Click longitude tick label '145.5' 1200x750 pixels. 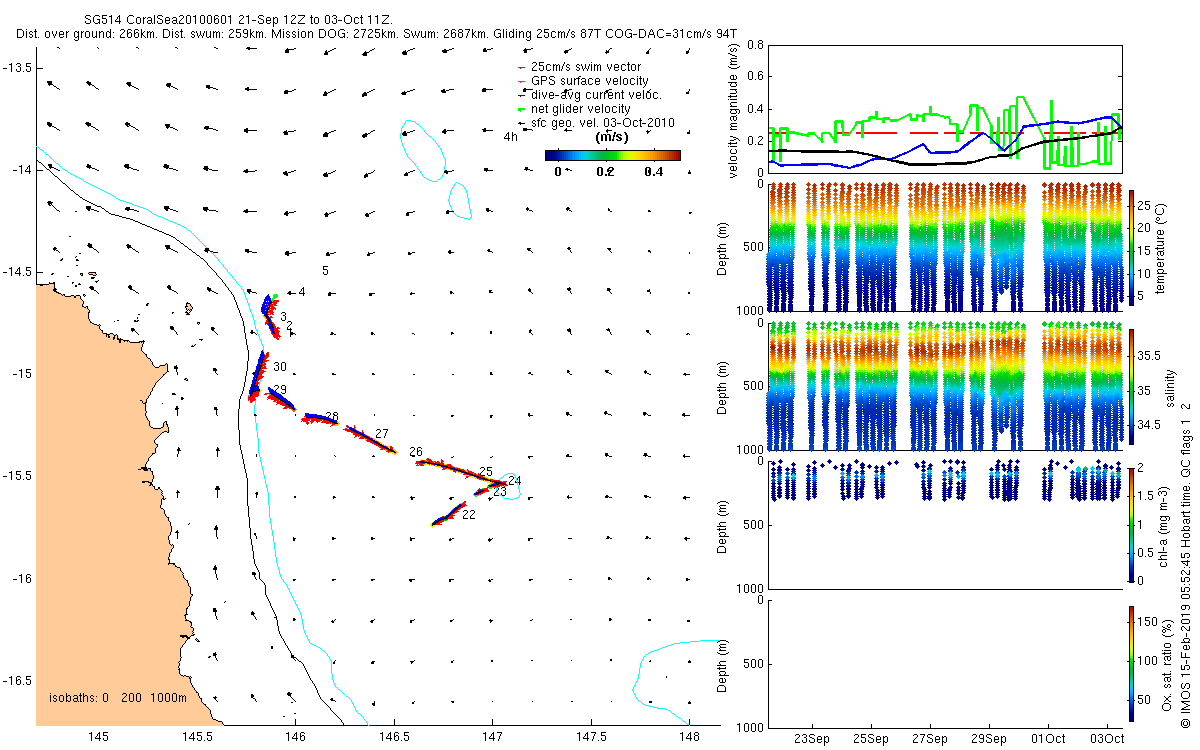click(197, 737)
